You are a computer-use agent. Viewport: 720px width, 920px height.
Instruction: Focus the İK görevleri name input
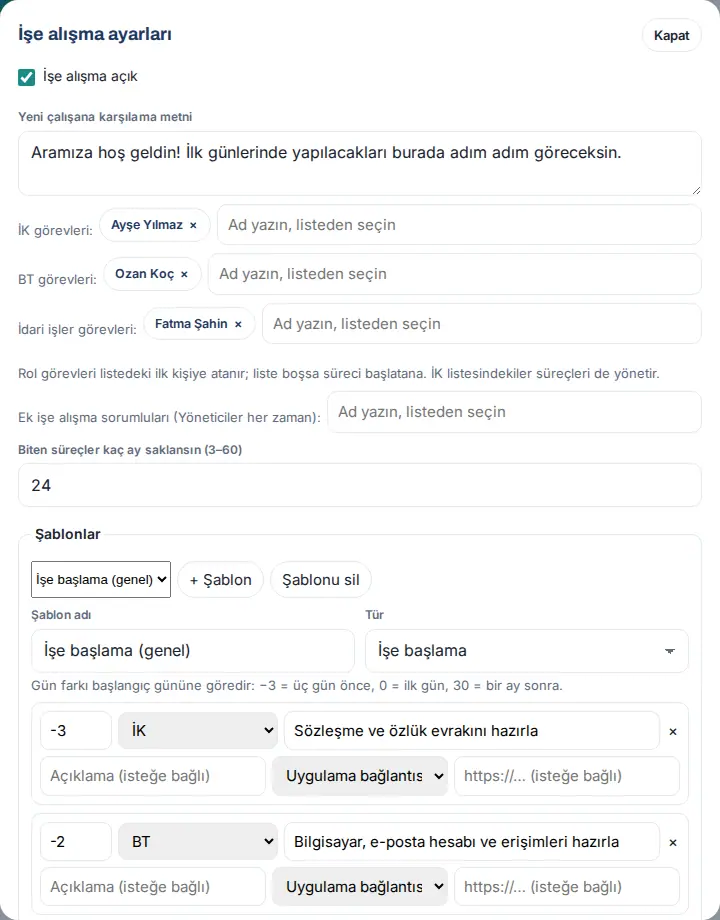coord(459,225)
